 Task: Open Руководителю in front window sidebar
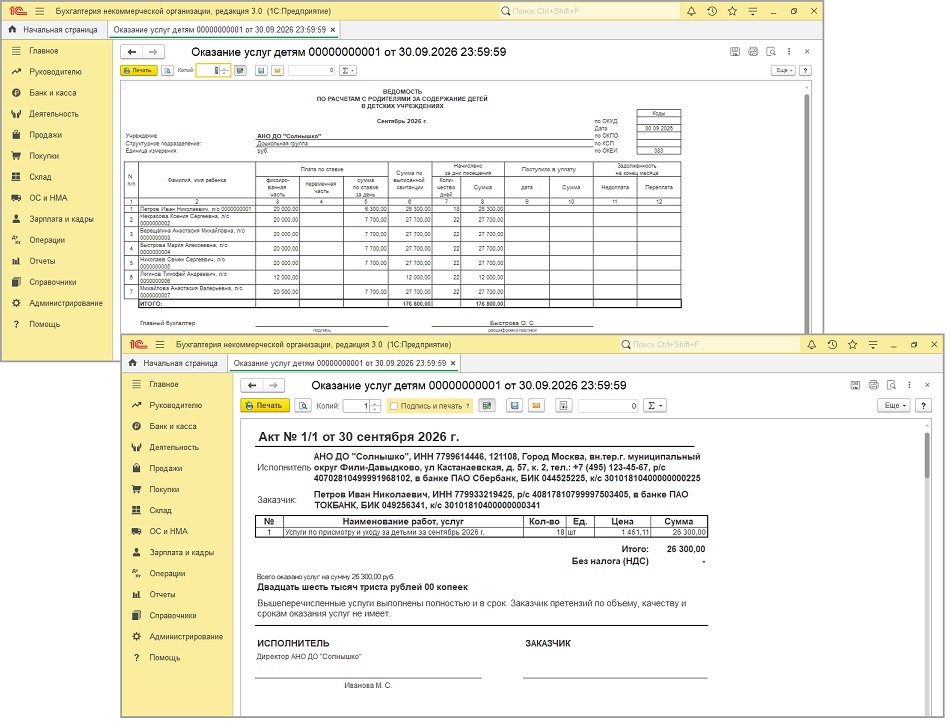click(176, 405)
